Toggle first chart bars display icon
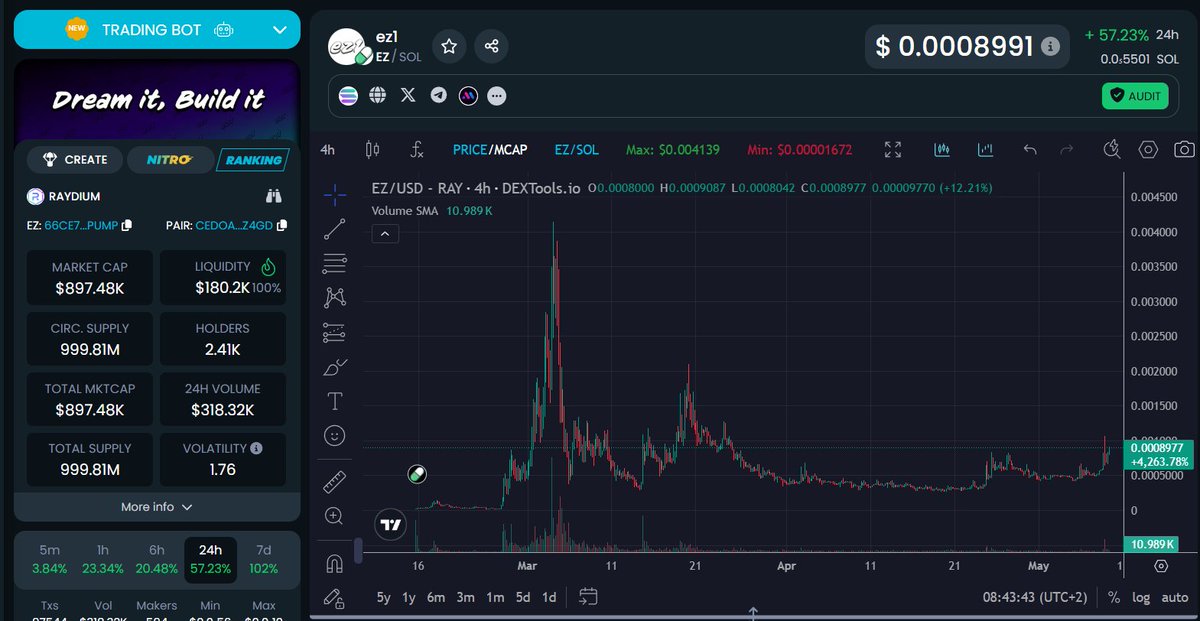The height and width of the screenshot is (621, 1200). click(x=942, y=150)
